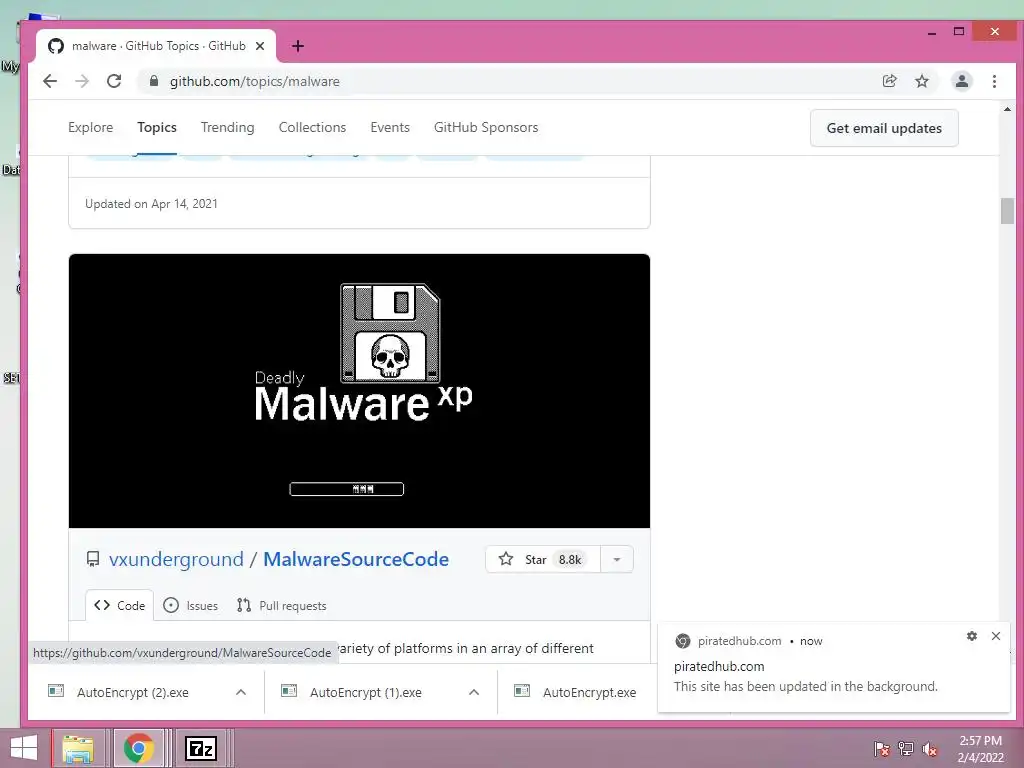
Task: Select the Topics navigation item
Action: [157, 127]
